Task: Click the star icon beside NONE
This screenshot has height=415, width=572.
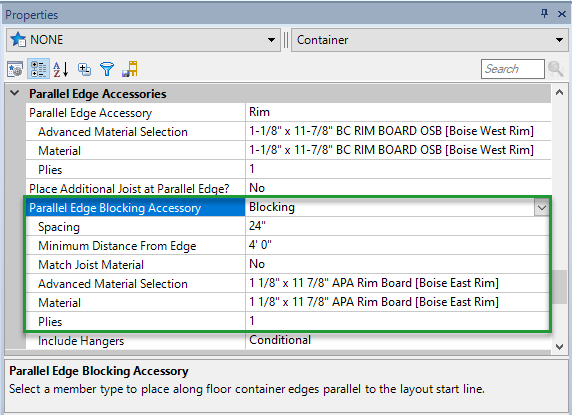Action: 18,39
